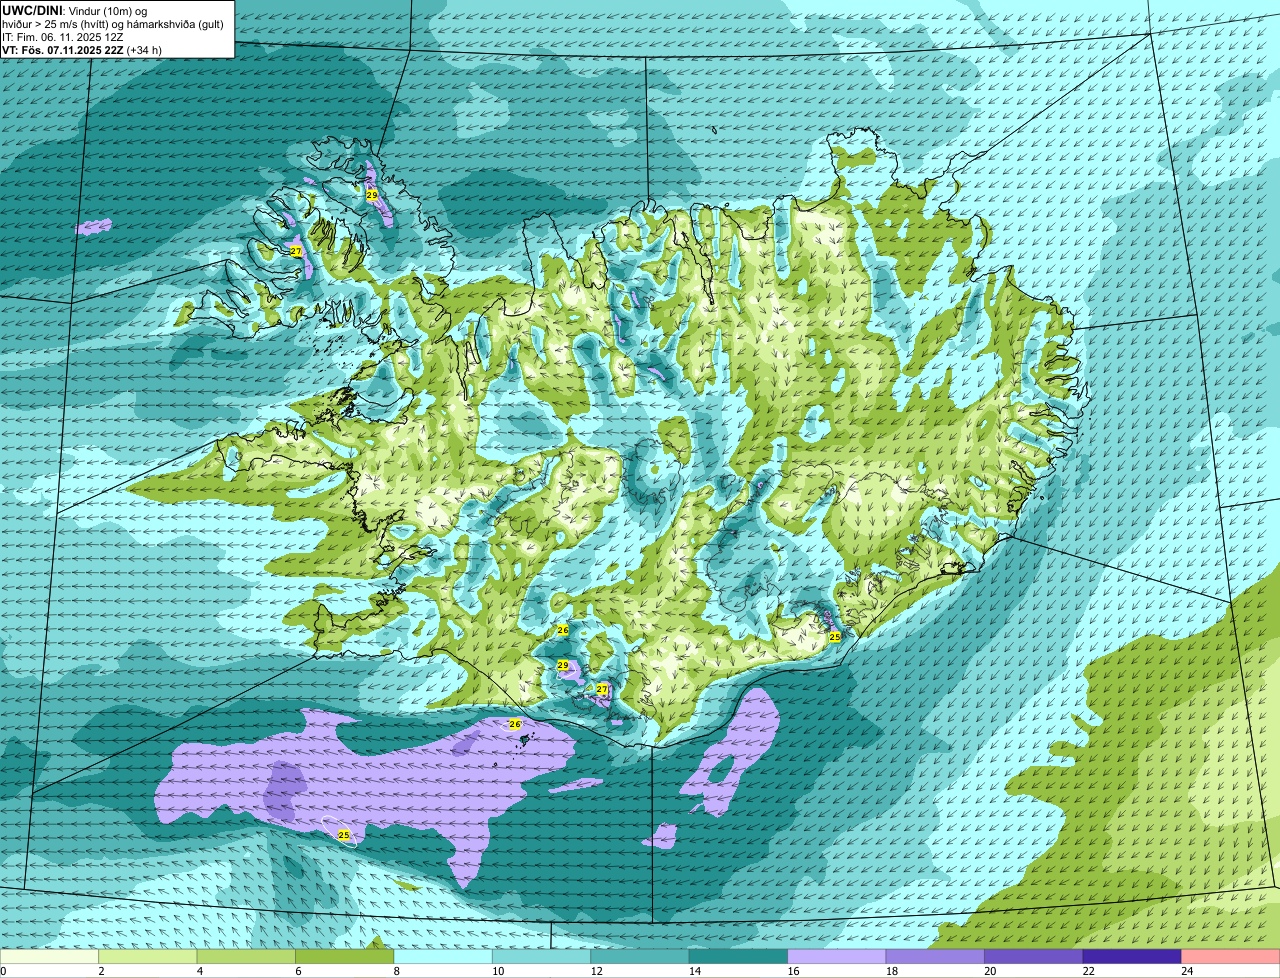Click the legend tick label 4

[x=199, y=971]
